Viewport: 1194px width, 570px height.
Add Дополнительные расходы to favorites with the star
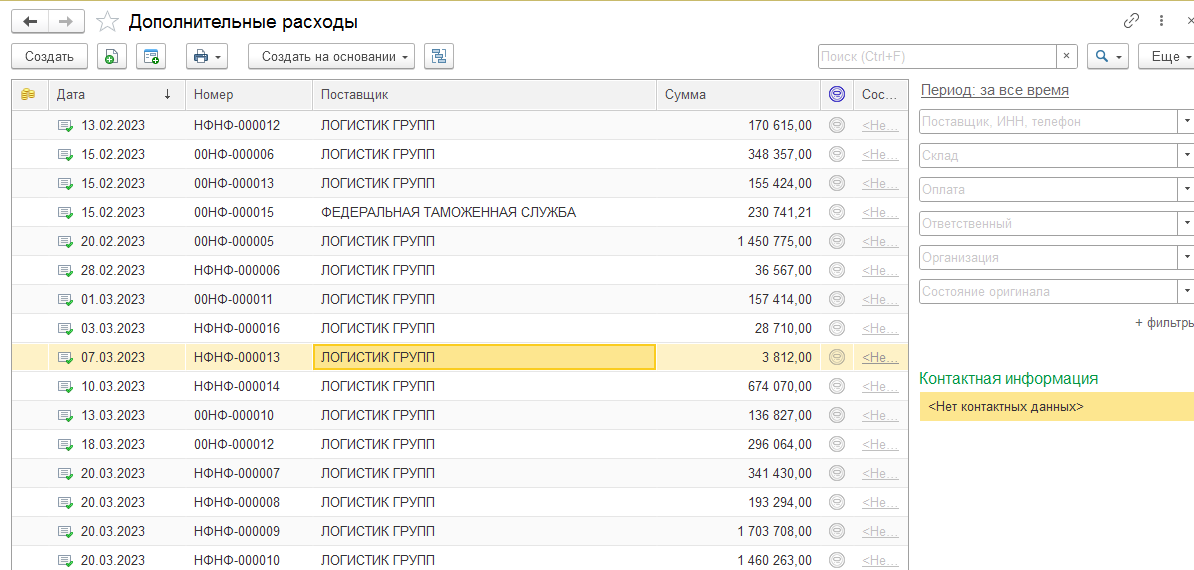(107, 22)
